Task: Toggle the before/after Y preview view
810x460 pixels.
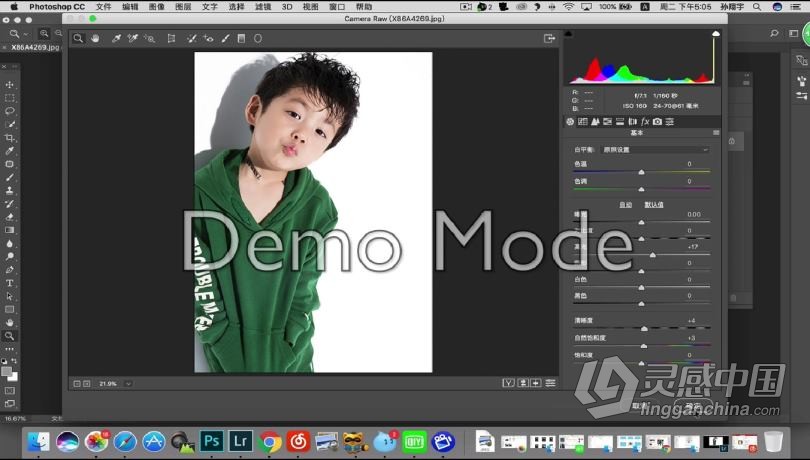Action: [x=508, y=383]
